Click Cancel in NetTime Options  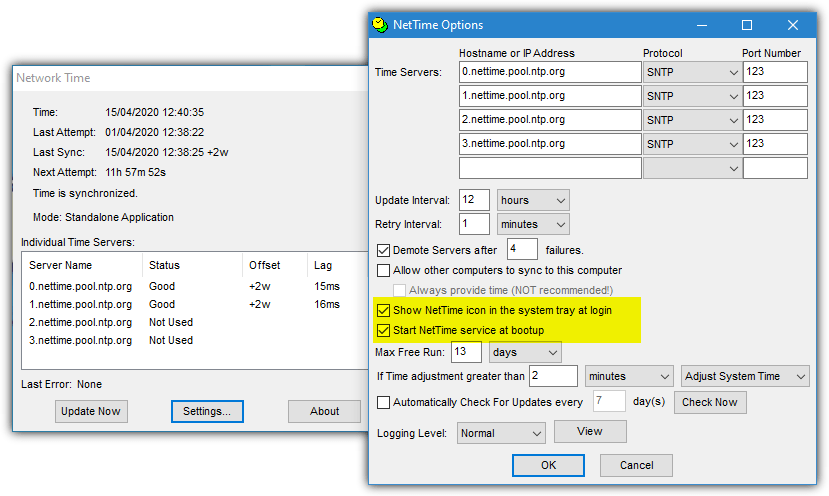tap(636, 465)
